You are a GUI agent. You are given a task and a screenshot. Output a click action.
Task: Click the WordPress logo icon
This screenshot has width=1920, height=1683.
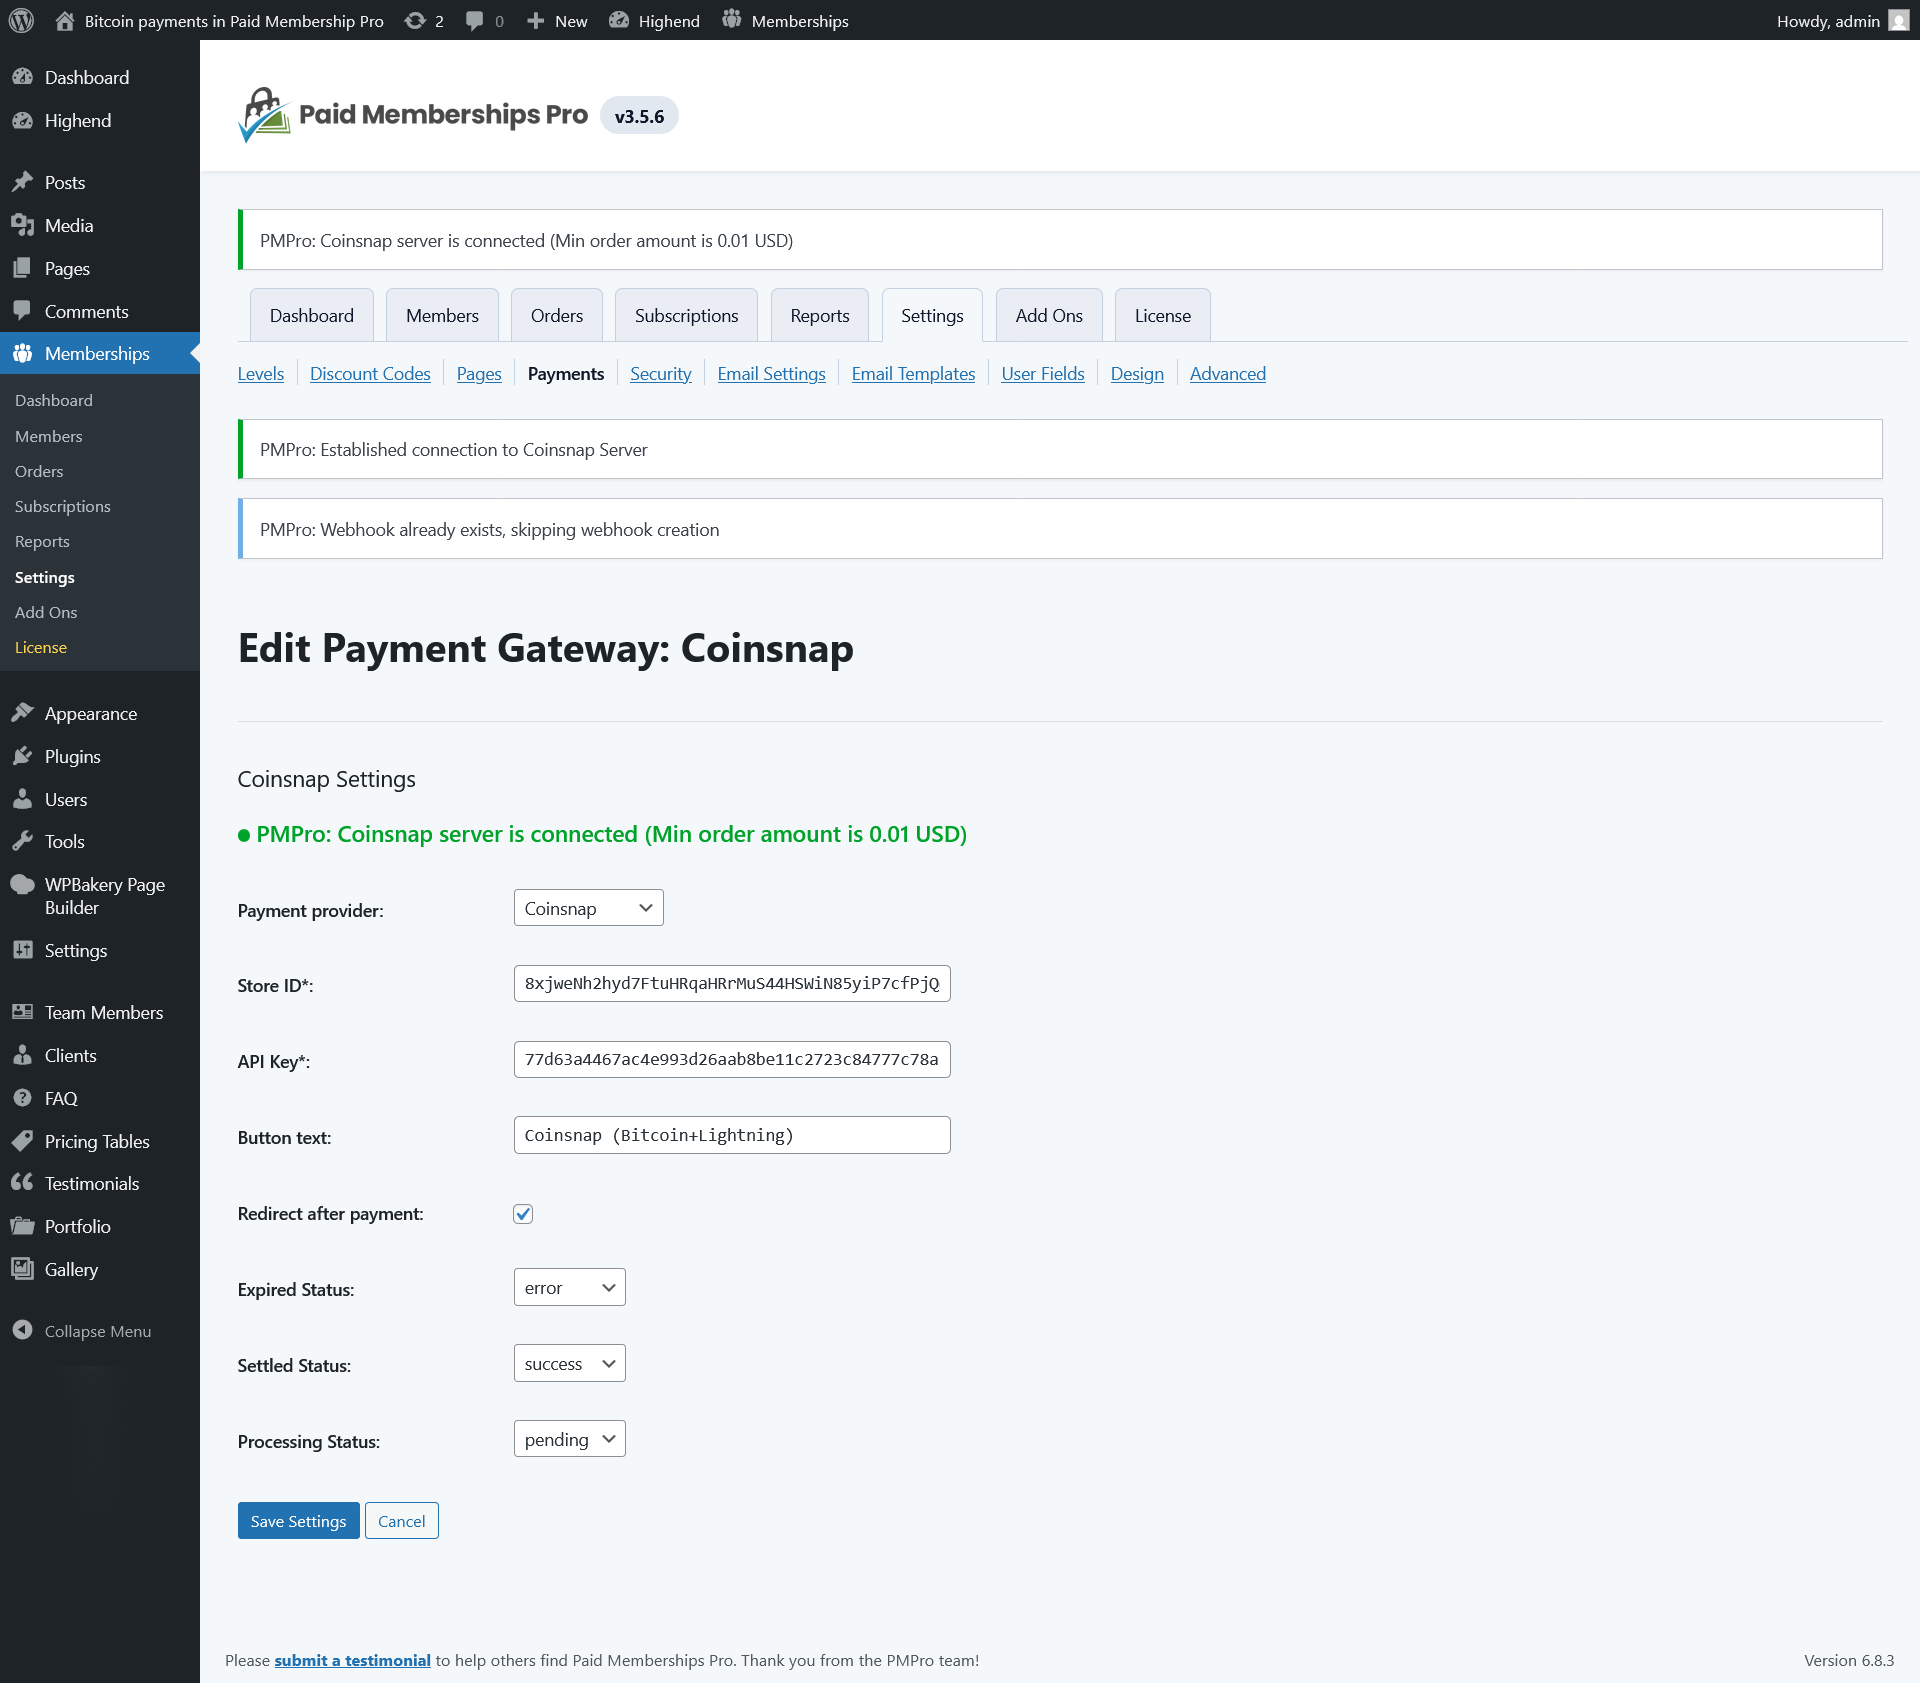click(x=21, y=20)
